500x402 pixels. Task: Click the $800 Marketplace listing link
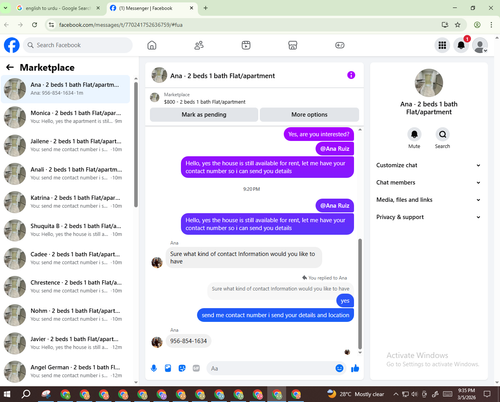204,102
